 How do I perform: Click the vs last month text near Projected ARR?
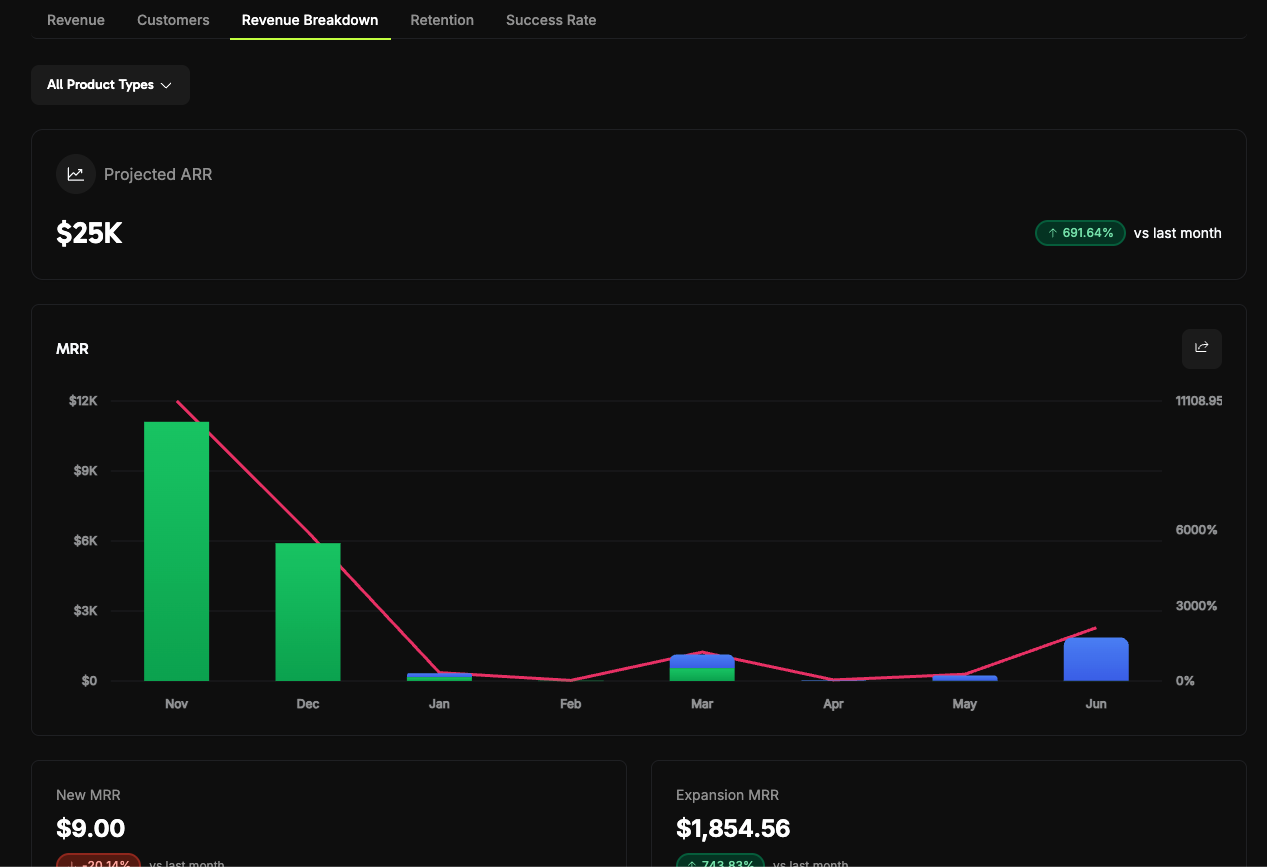(x=1177, y=232)
